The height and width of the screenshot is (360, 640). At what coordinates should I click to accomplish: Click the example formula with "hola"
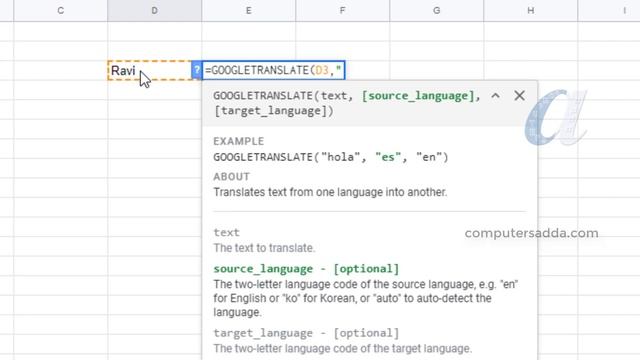tap(331, 157)
